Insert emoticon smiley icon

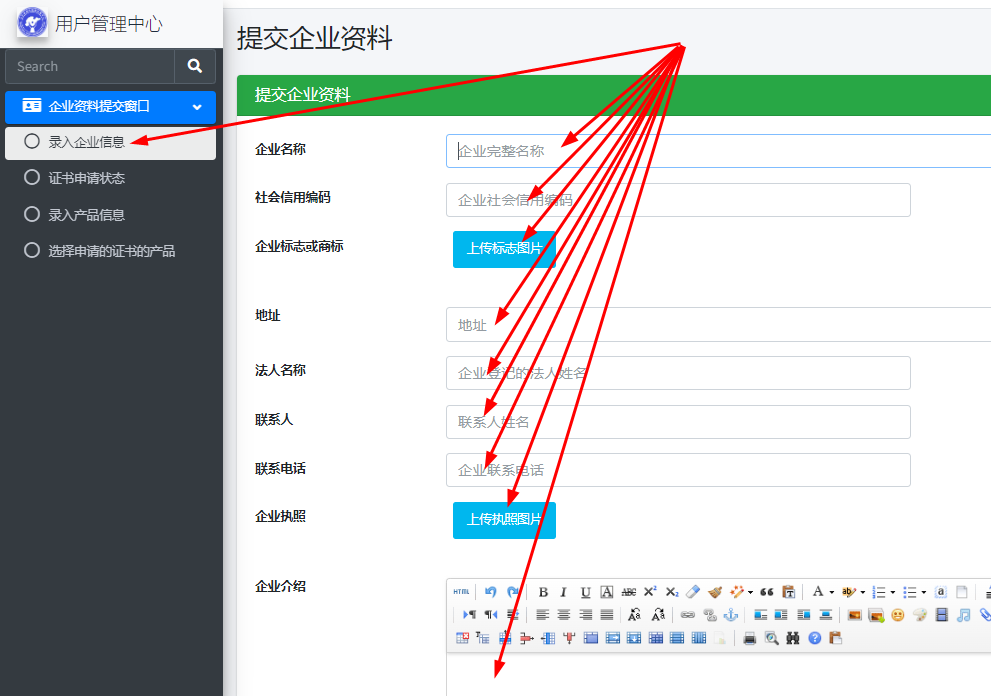(897, 615)
